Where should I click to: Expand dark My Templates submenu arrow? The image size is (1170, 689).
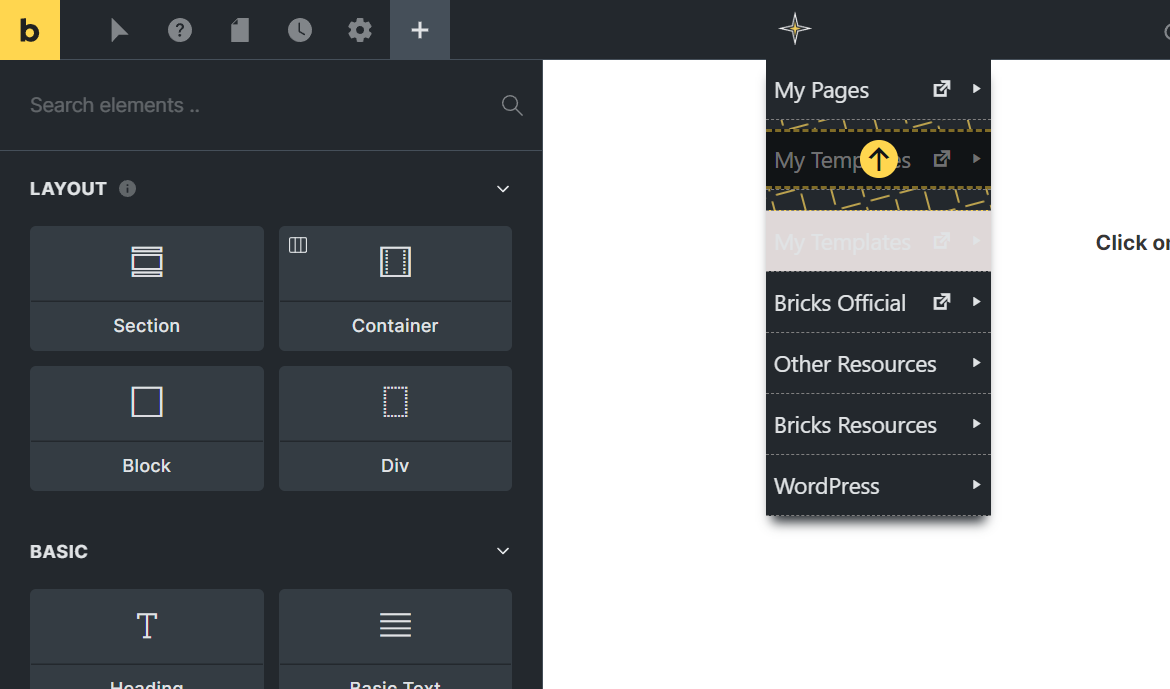click(x=976, y=159)
